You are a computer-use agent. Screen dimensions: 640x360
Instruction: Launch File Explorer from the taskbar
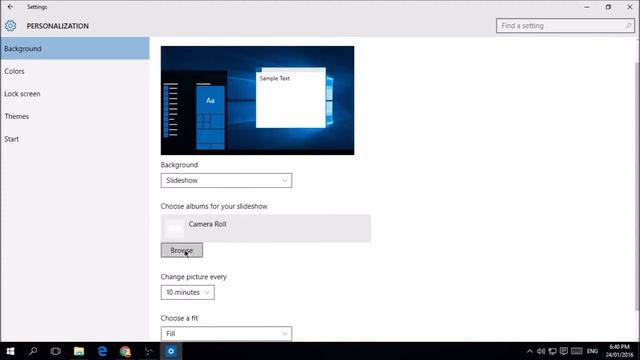click(79, 351)
